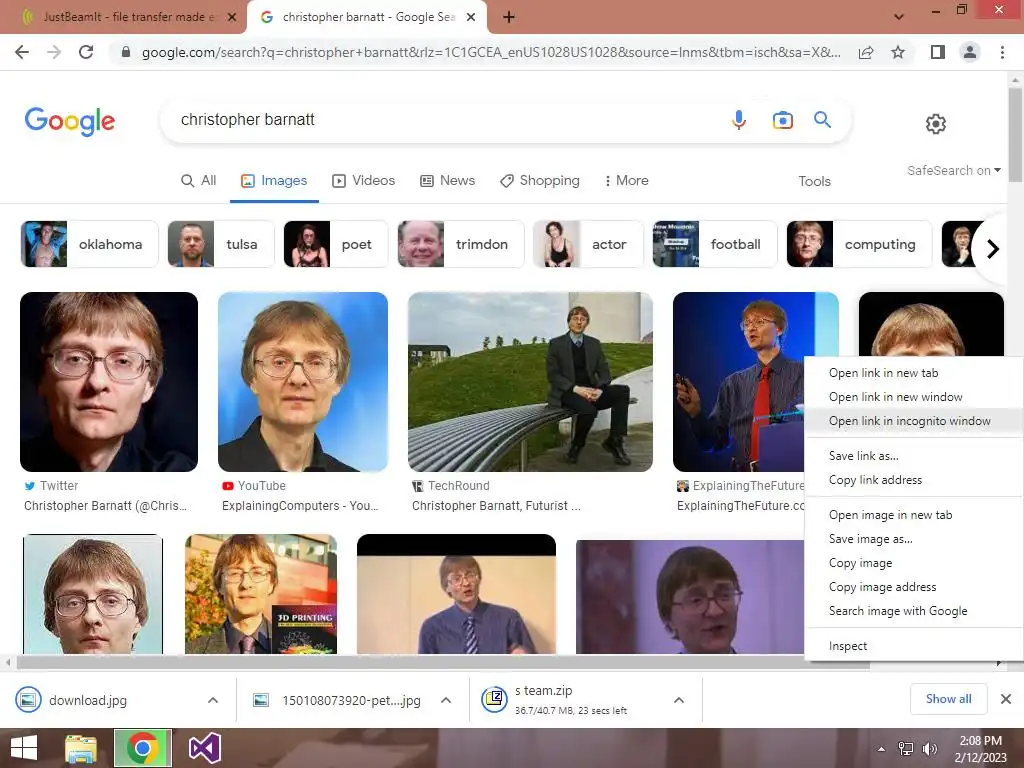The width and height of the screenshot is (1024, 768).
Task: Show more suggestion chips with the right arrow
Action: (992, 249)
